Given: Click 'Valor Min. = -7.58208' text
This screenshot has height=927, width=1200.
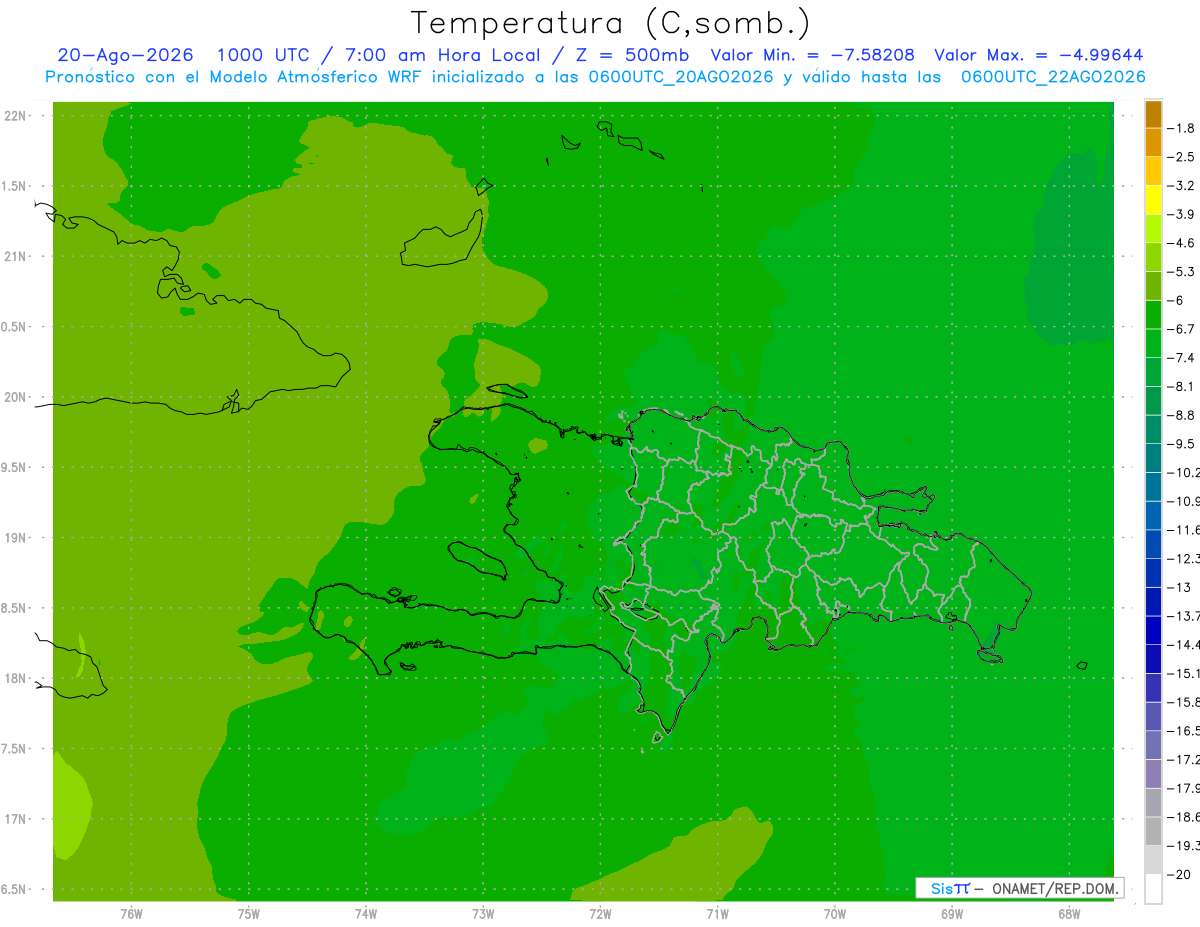Looking at the screenshot, I should coord(812,55).
